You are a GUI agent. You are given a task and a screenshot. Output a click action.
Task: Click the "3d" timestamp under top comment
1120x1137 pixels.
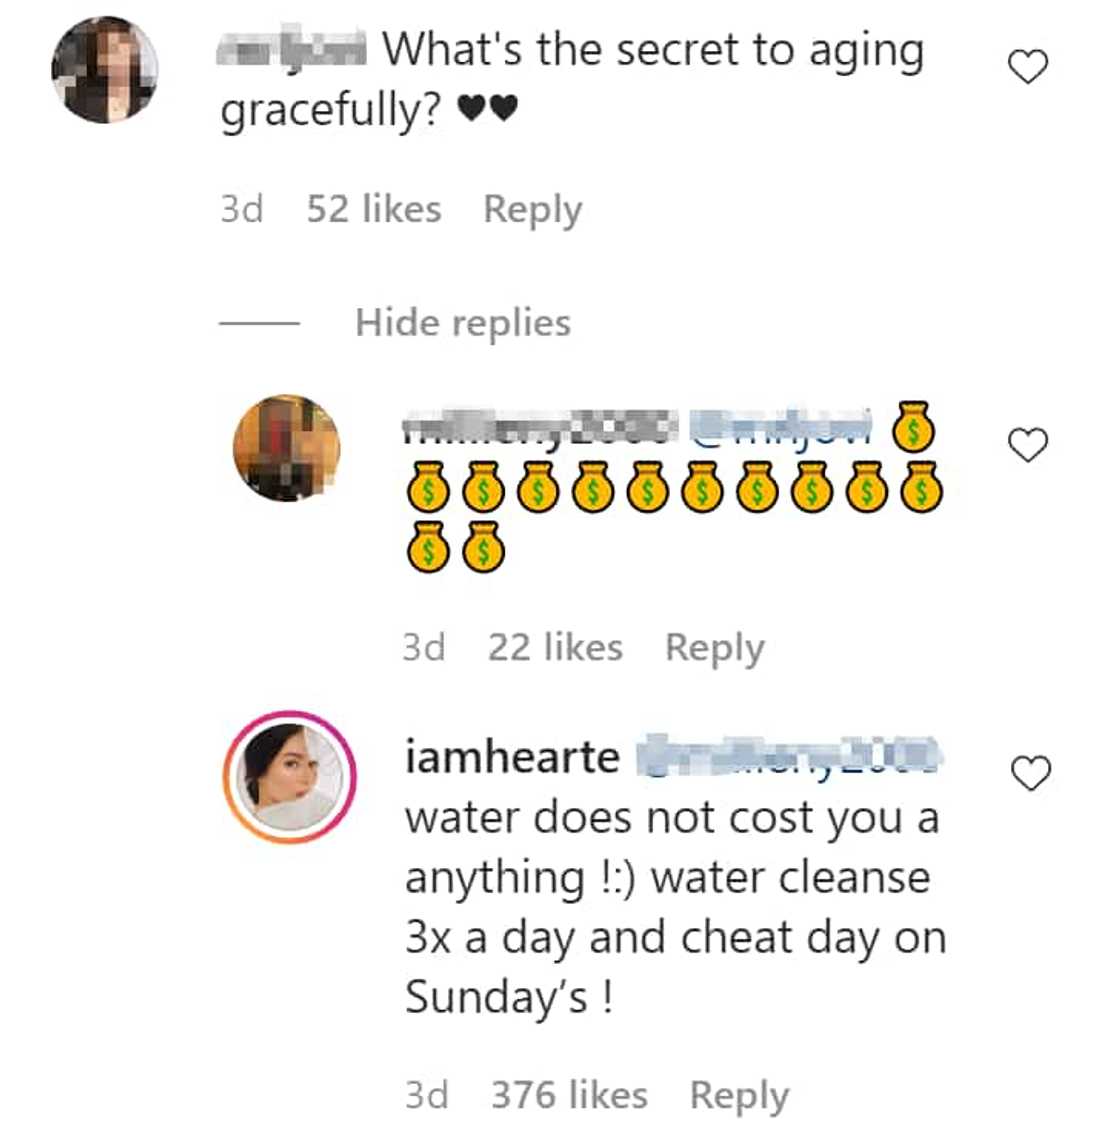pyautogui.click(x=241, y=210)
